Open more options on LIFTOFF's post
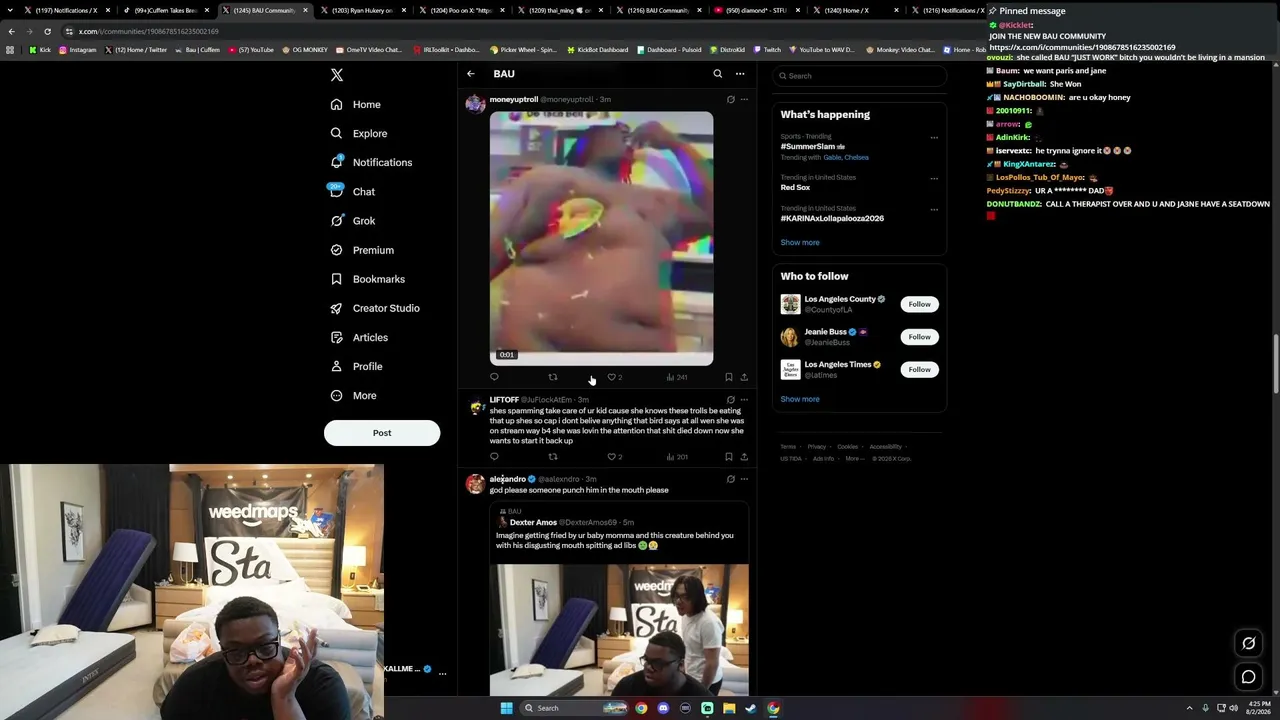Viewport: 1280px width, 720px height. click(x=744, y=400)
